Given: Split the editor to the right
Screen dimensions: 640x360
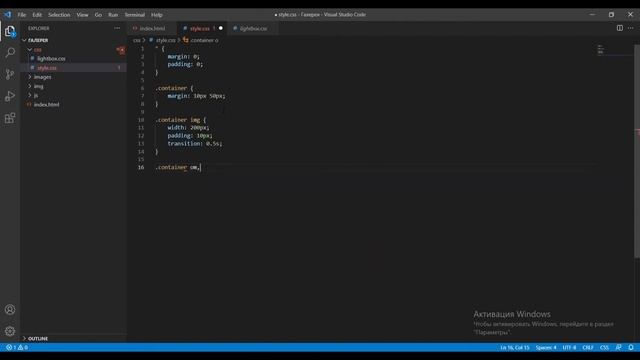Looking at the screenshot, I should tap(620, 28).
